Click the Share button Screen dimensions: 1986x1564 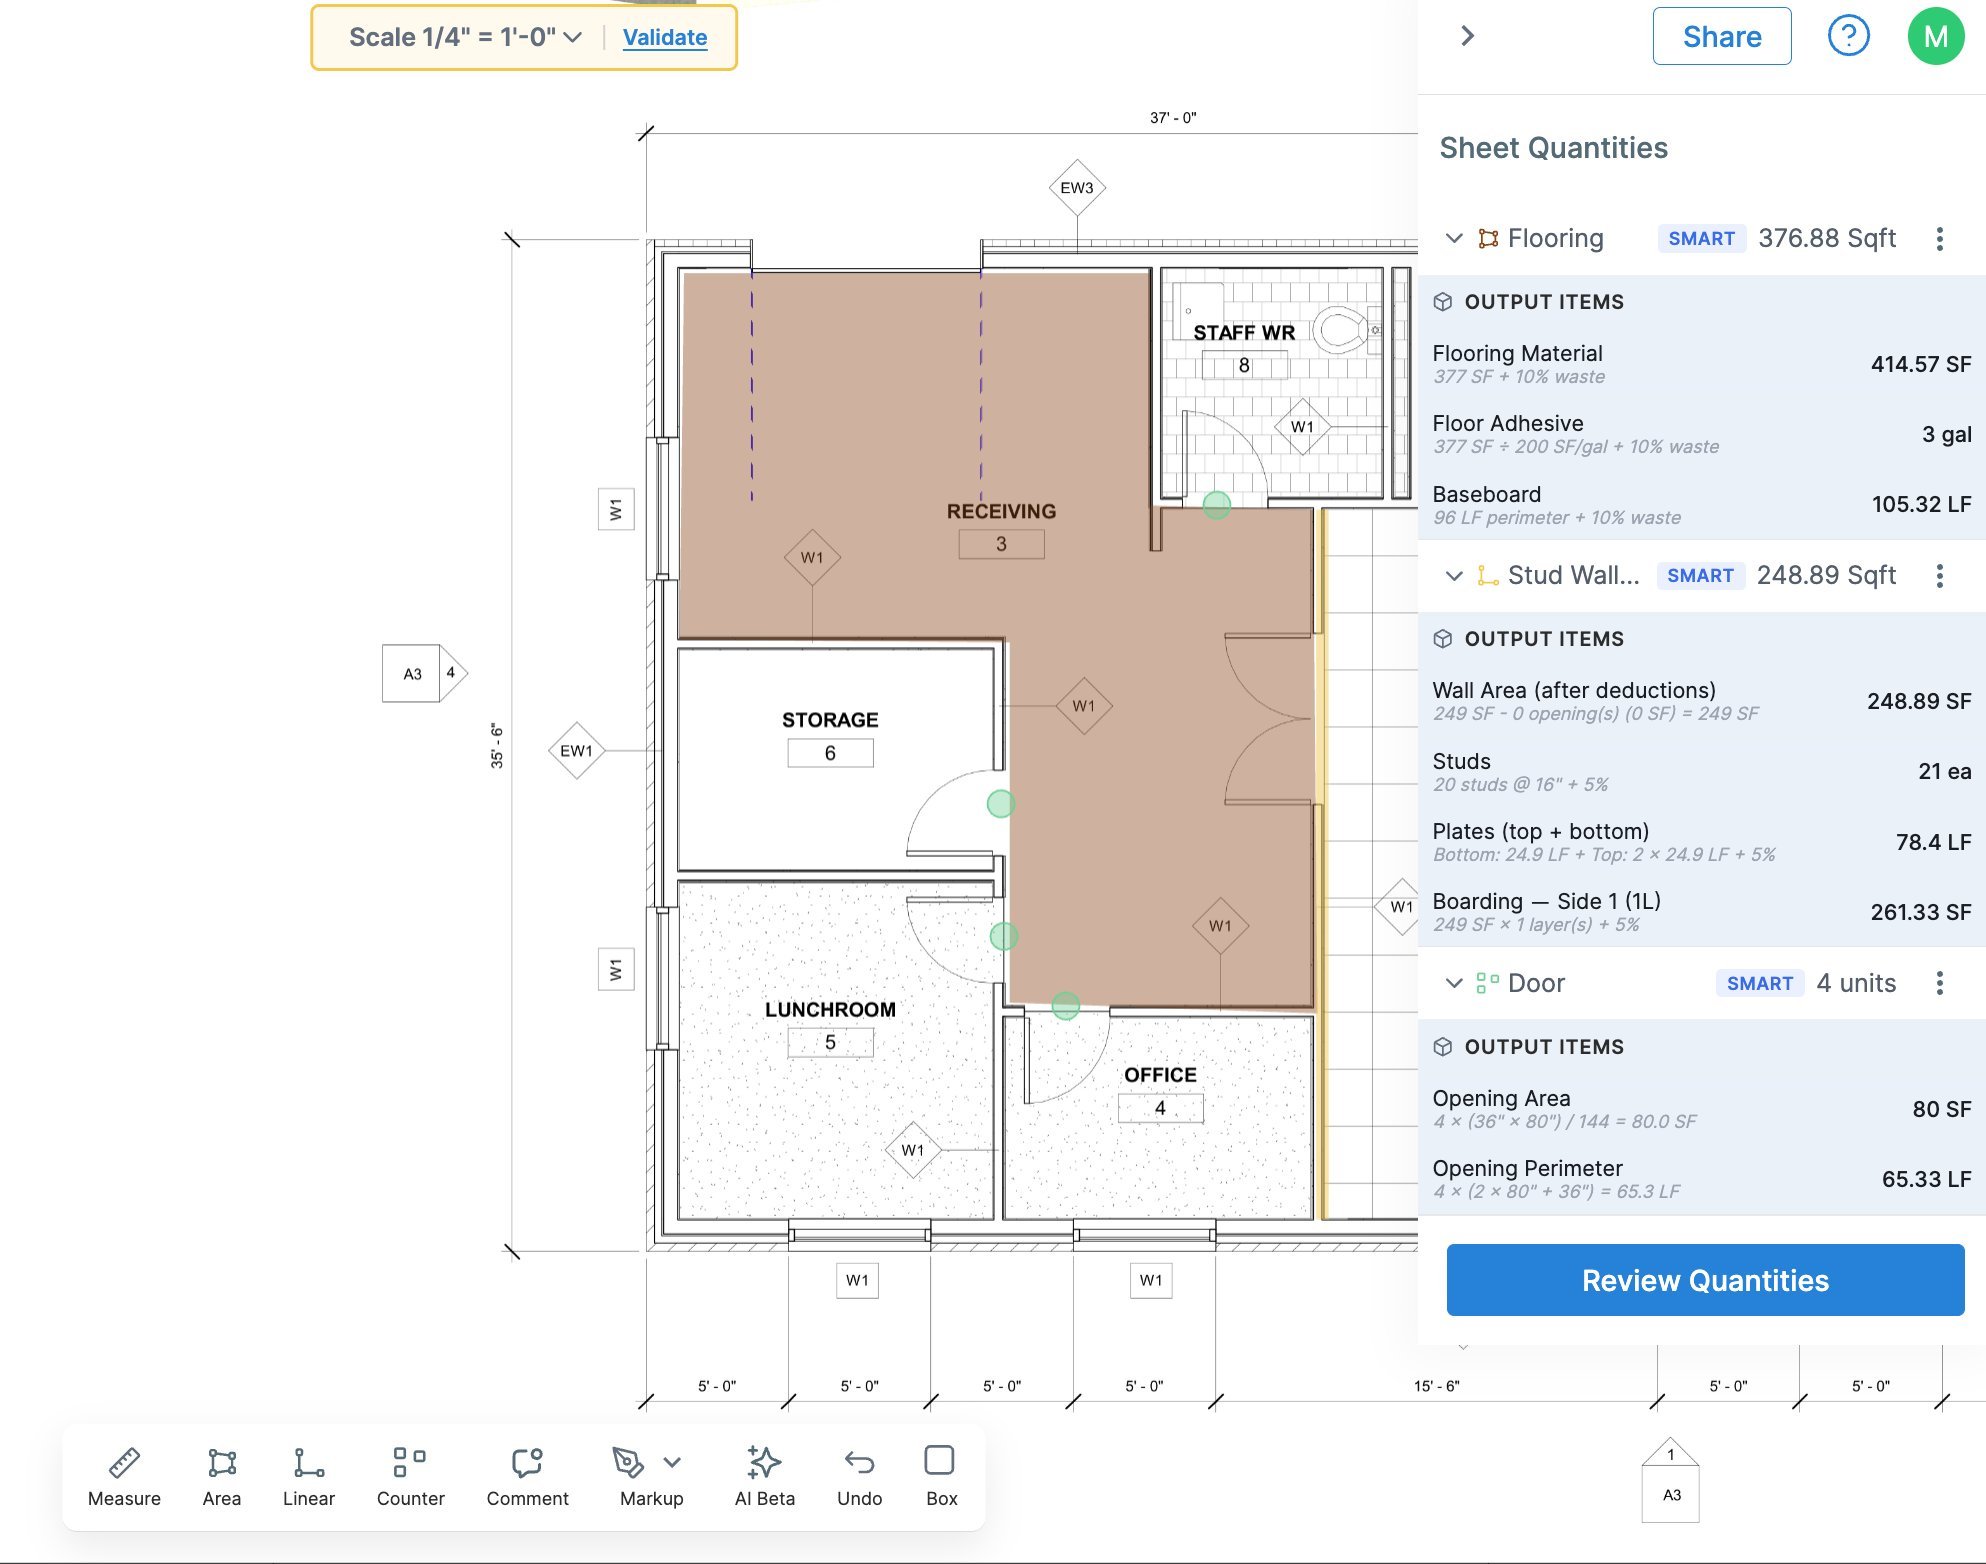[1721, 37]
